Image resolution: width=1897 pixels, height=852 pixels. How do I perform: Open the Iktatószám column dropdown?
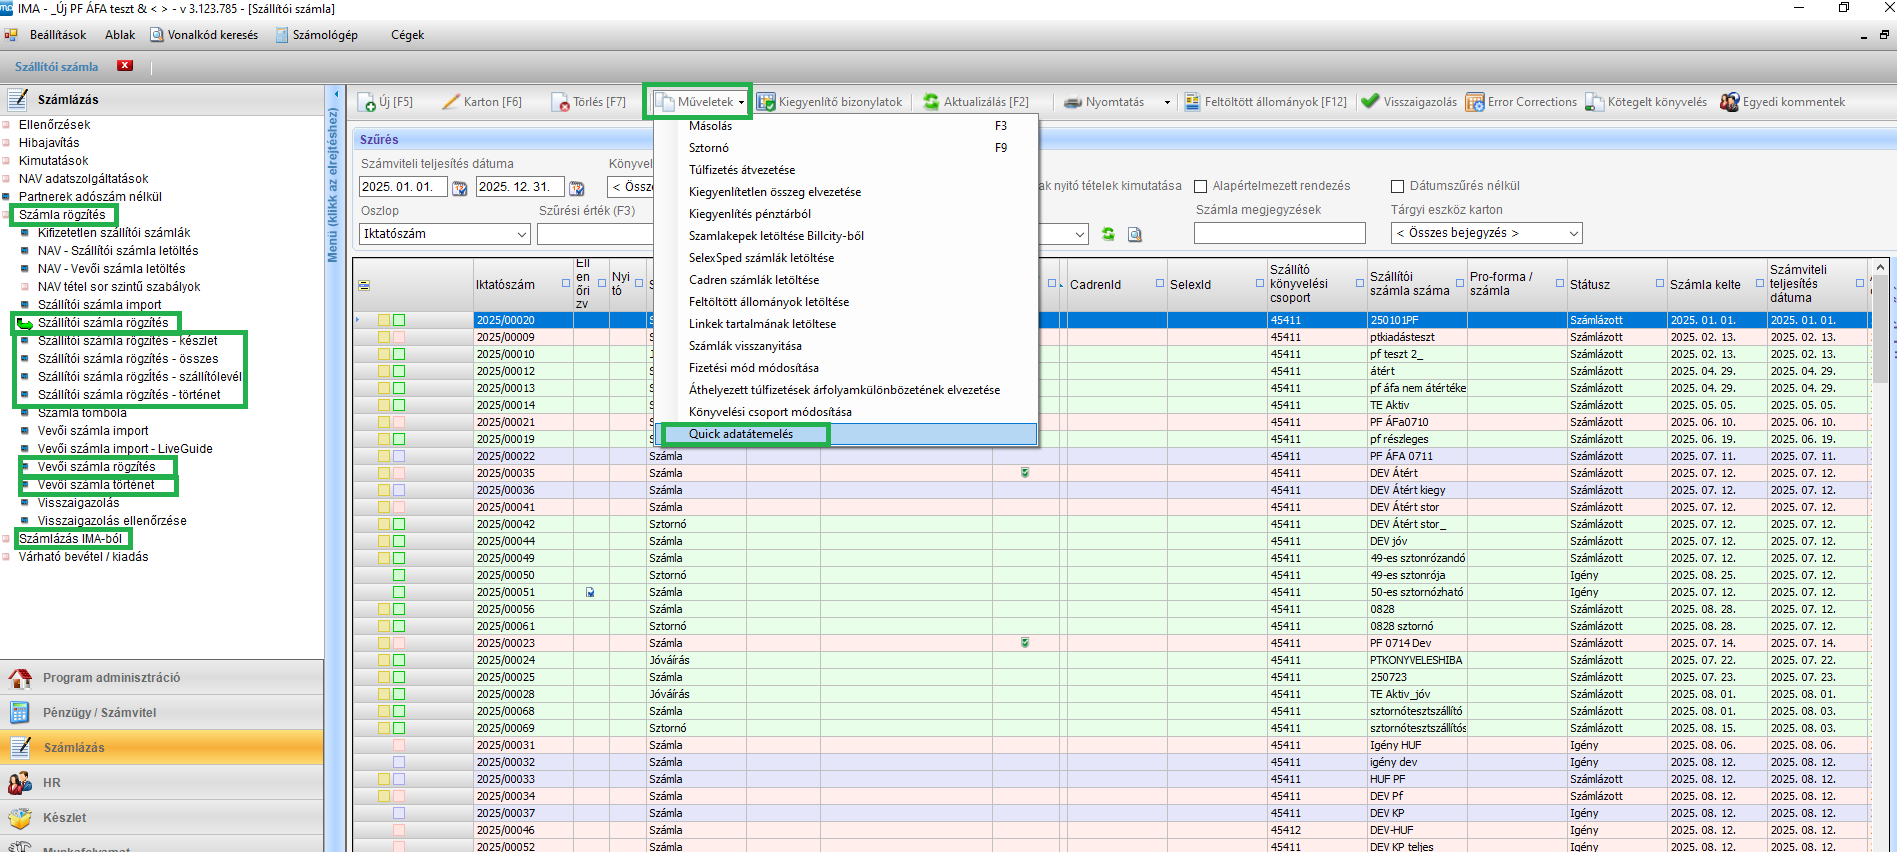pyautogui.click(x=521, y=234)
